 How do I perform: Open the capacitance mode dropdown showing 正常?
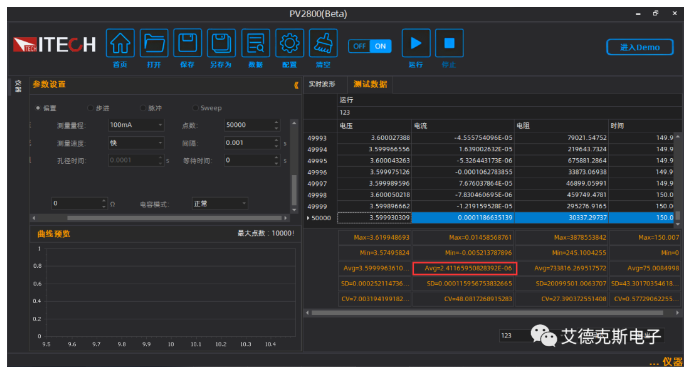(220, 203)
